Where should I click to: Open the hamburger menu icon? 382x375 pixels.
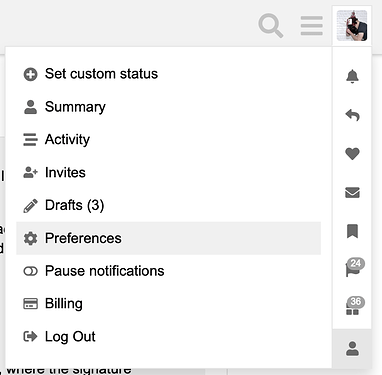coord(312,26)
